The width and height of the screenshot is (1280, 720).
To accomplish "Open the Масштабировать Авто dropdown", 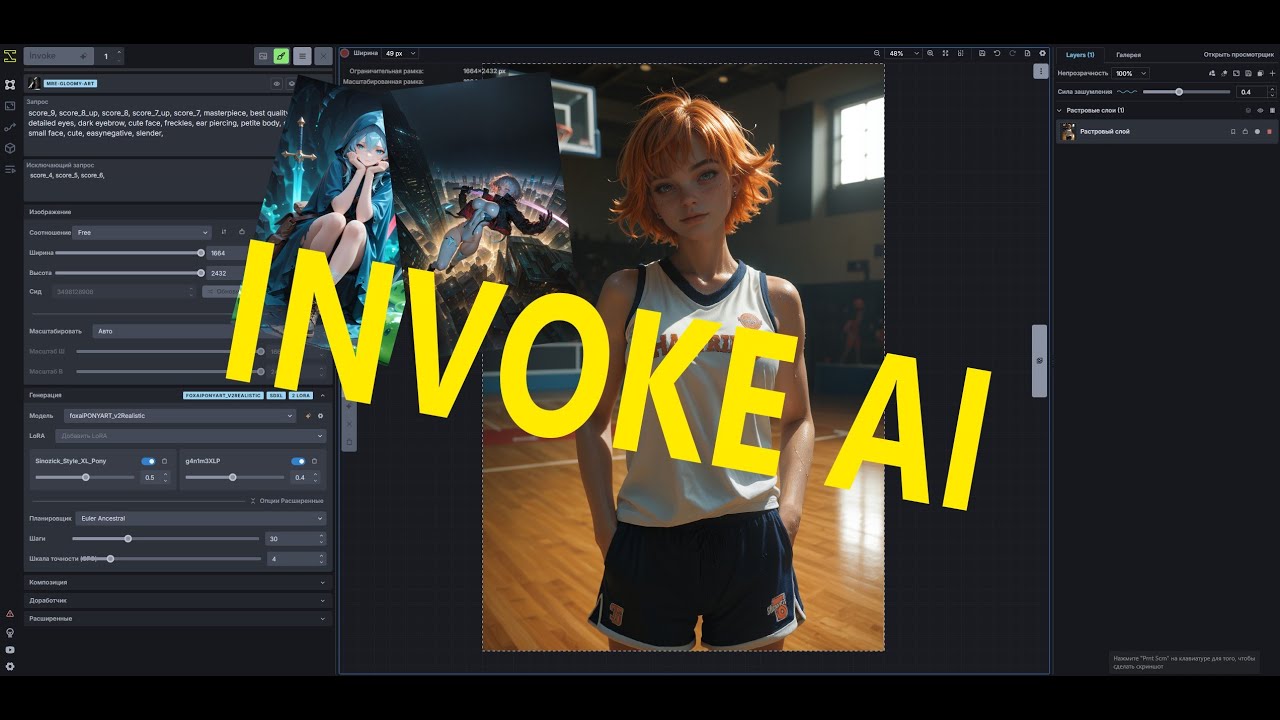I will coord(180,330).
